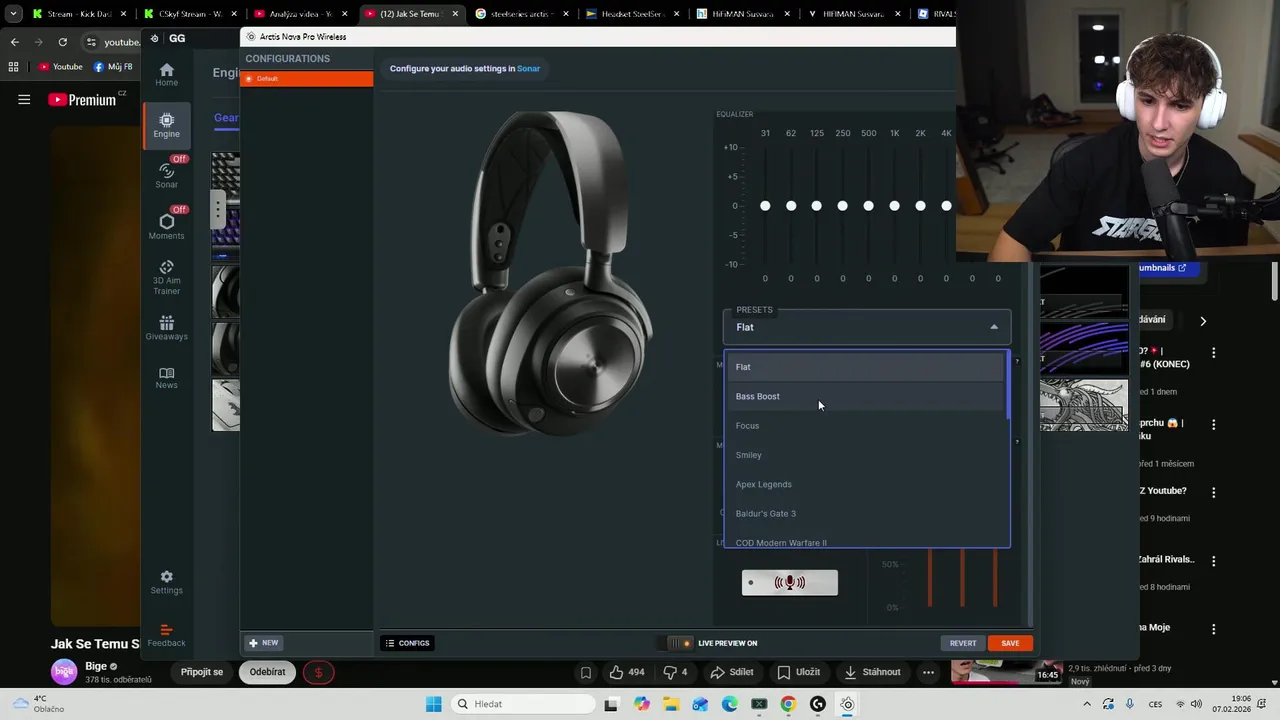Switch to 'Analýza videa' browser tab

298,14
